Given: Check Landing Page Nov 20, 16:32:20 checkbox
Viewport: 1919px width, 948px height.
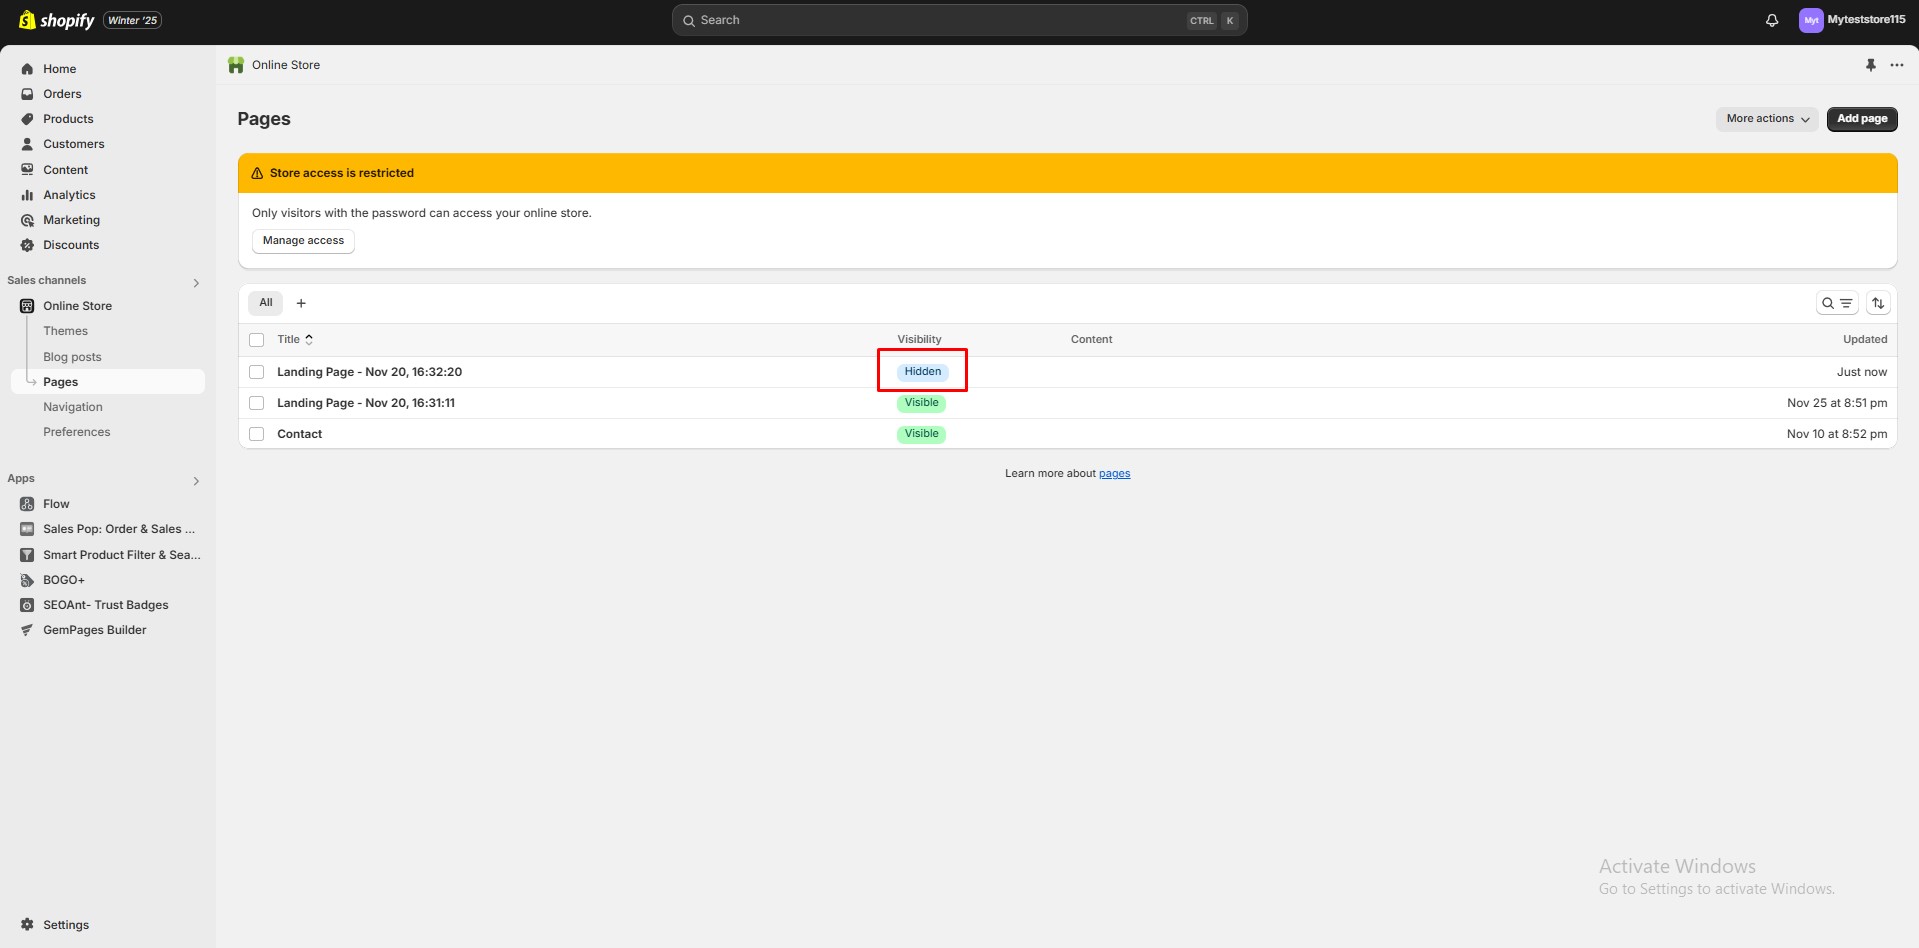Looking at the screenshot, I should [x=257, y=372].
